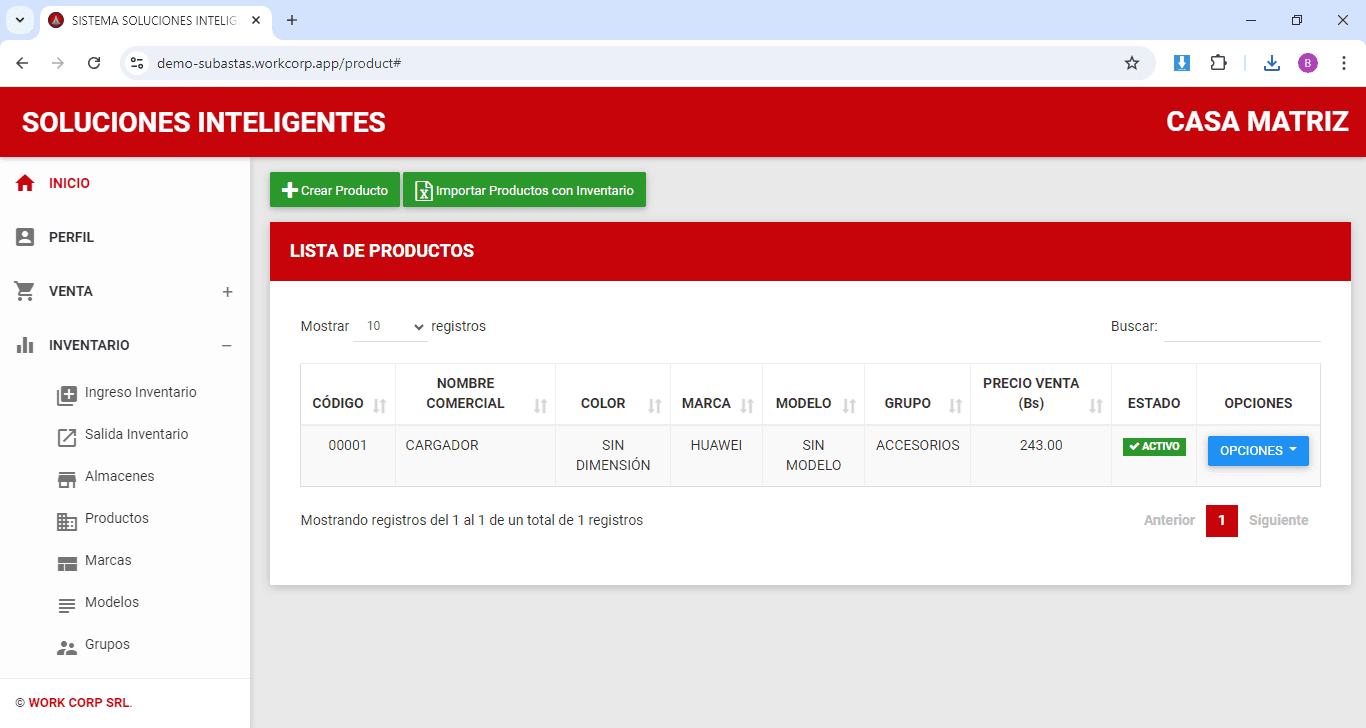Open Modelos menu item
The height and width of the screenshot is (728, 1366).
(x=112, y=602)
